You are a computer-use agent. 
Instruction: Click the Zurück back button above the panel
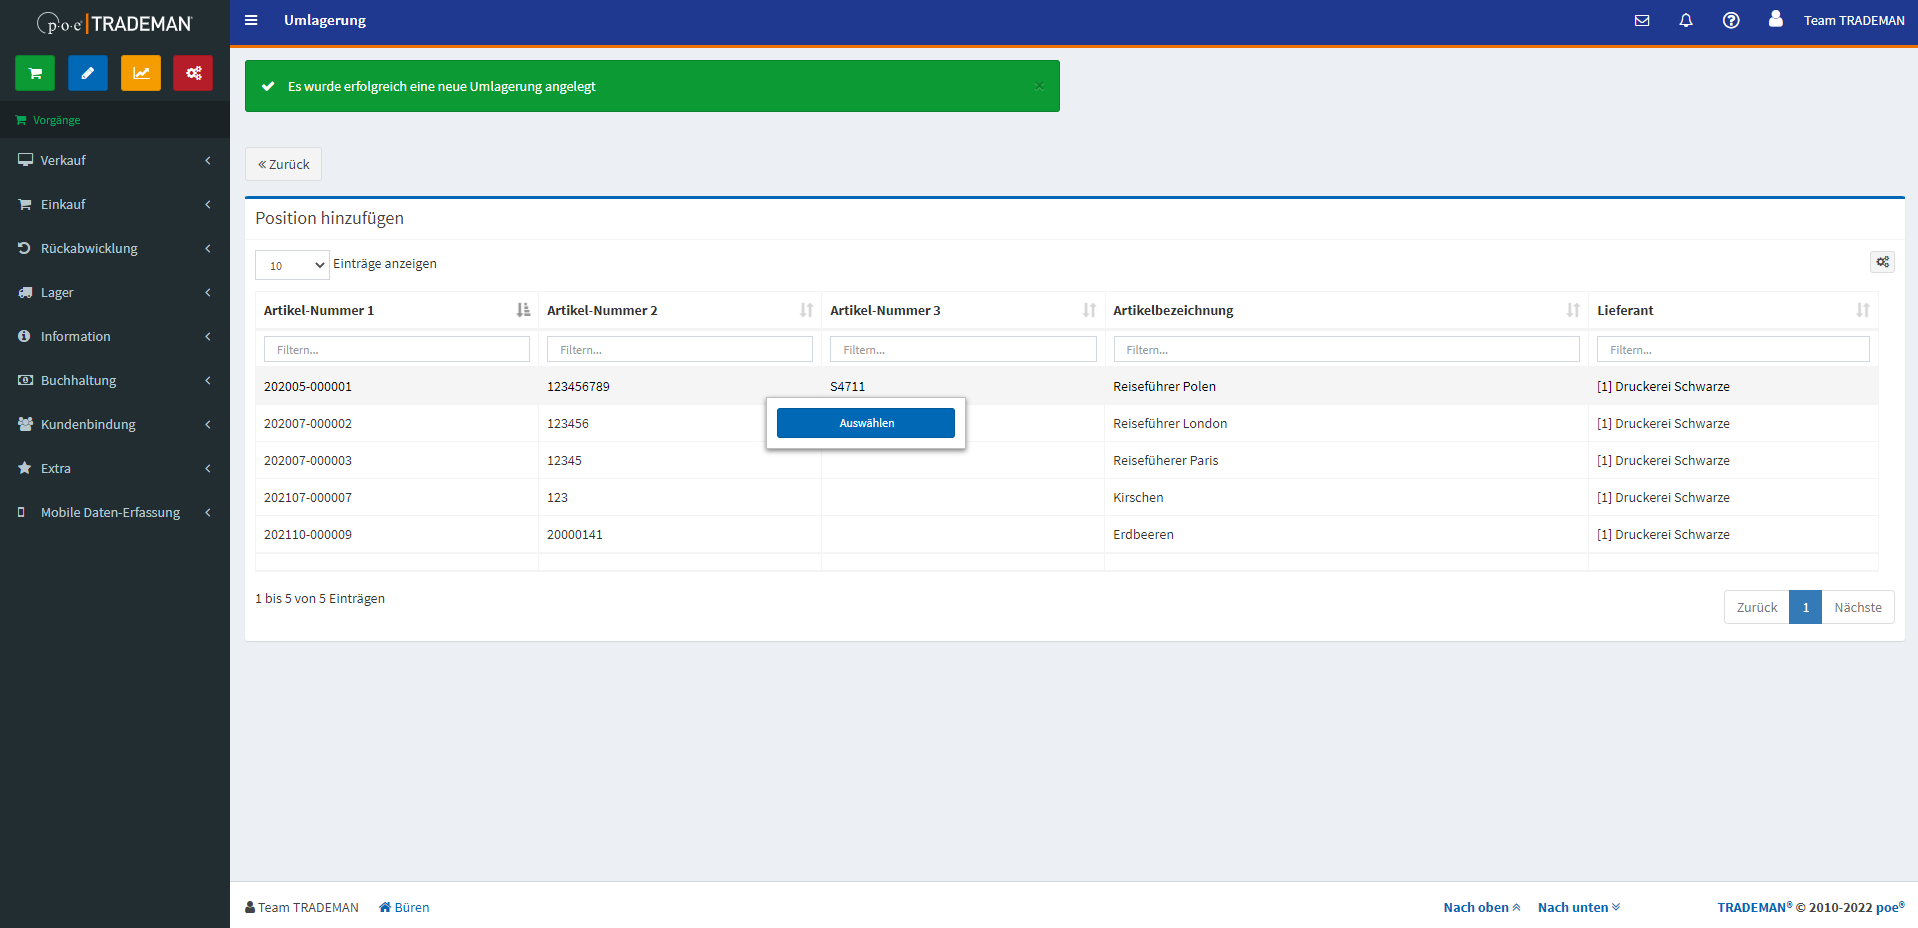[x=284, y=164]
